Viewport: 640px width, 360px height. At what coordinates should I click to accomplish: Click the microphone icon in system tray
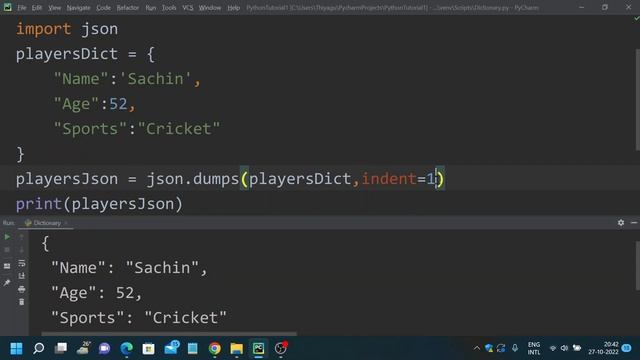click(515, 348)
